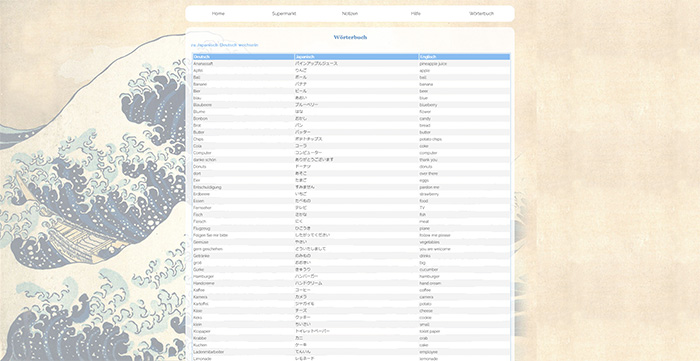Select the German word 'klein'
The image size is (700, 361).
click(x=197, y=324)
